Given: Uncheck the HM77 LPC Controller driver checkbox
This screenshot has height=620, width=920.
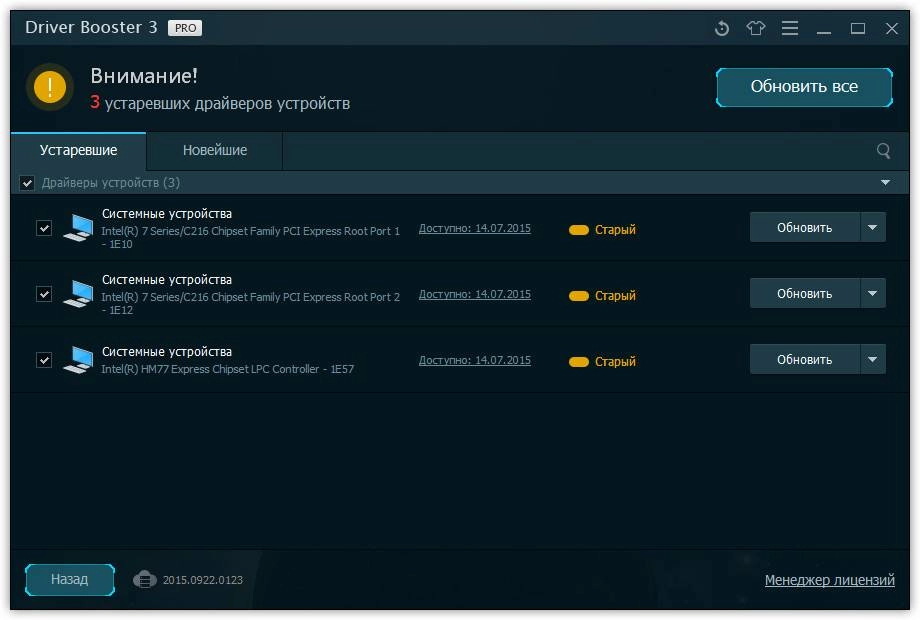Looking at the screenshot, I should tap(44, 360).
